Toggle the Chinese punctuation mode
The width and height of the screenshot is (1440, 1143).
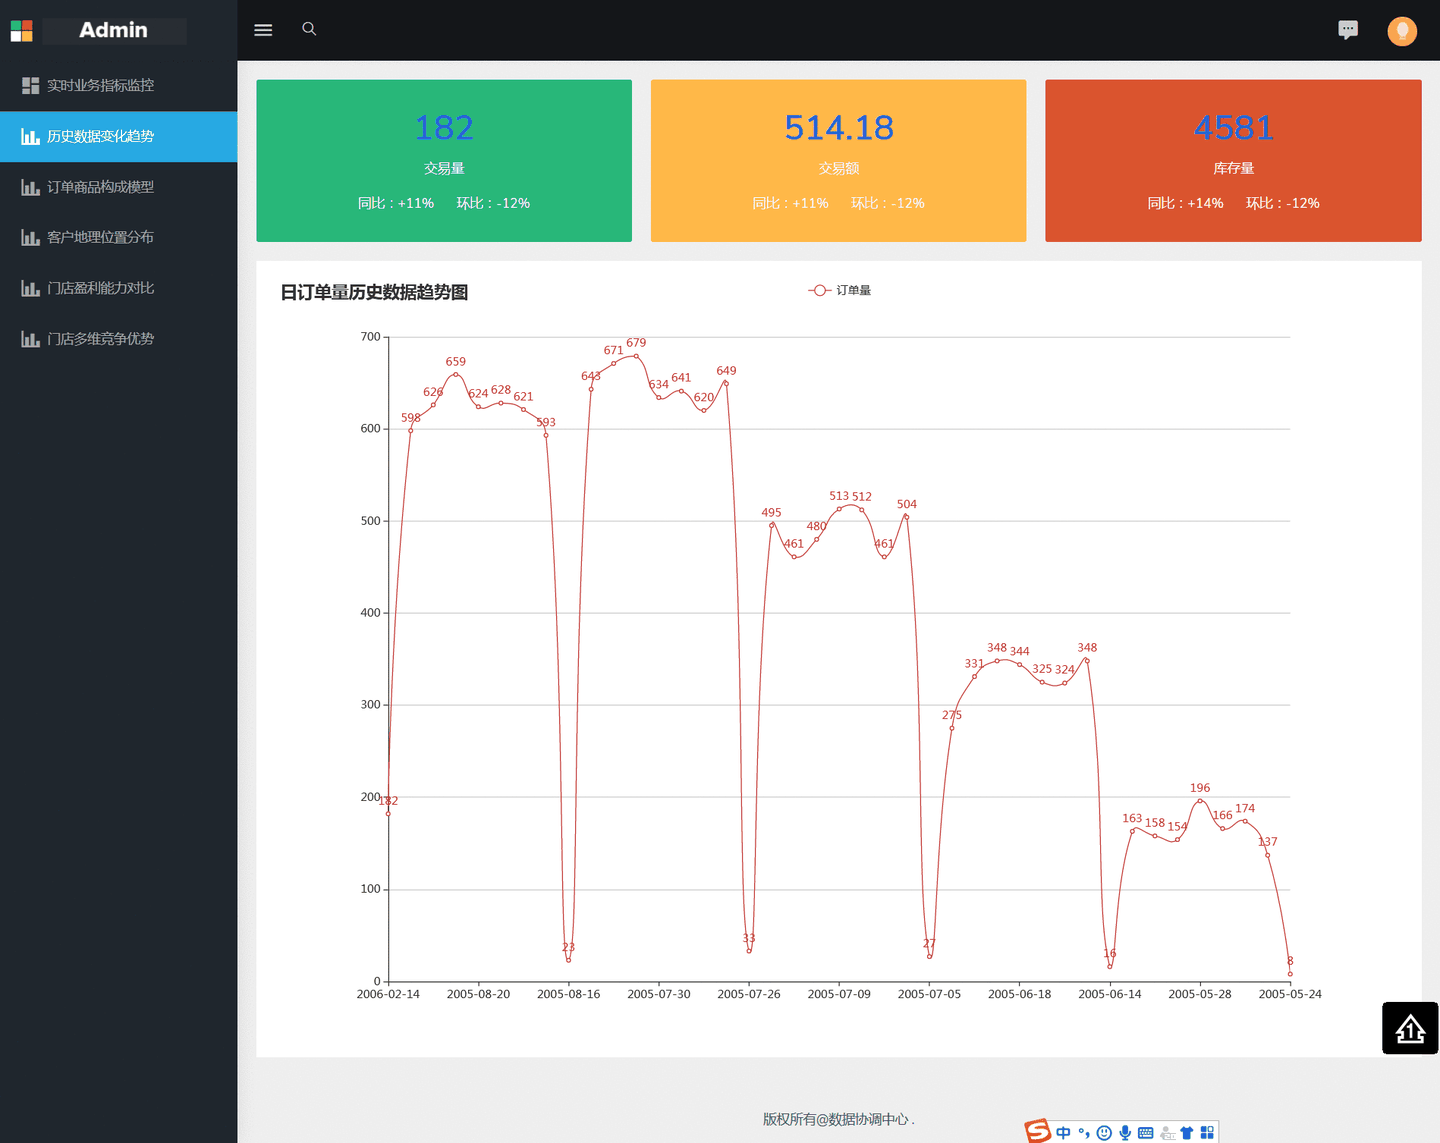[x=1084, y=1133]
